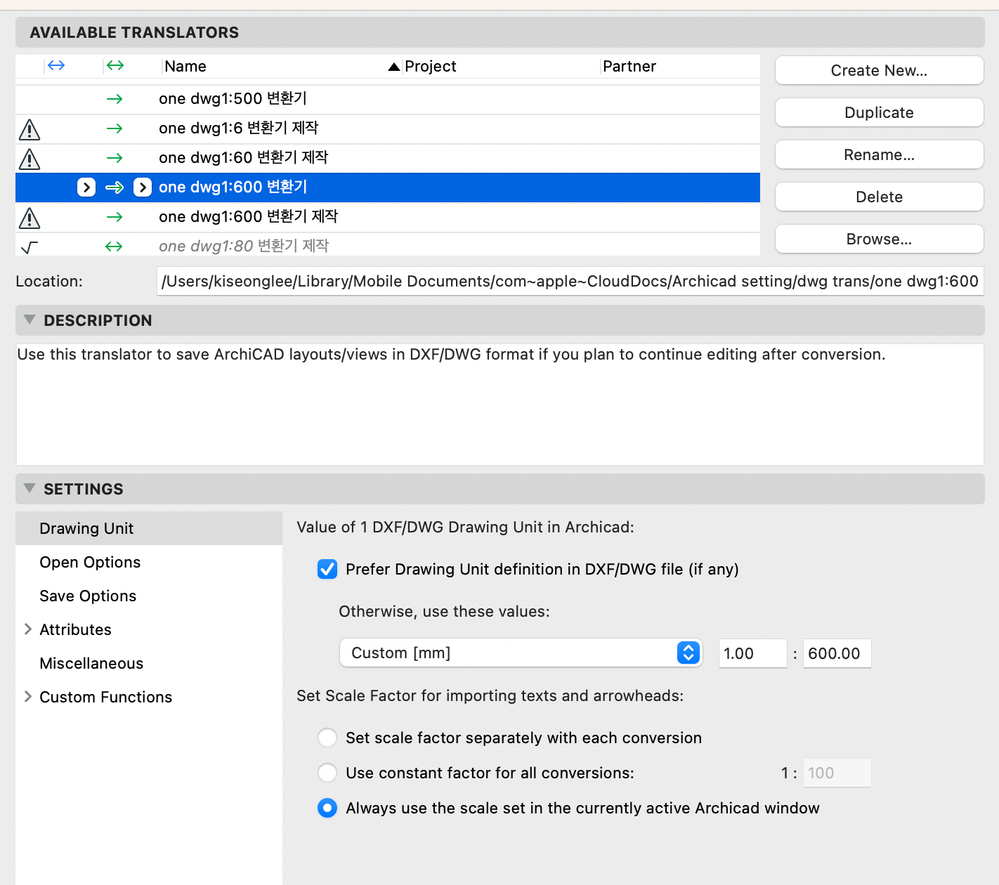The width and height of the screenshot is (999, 885).
Task: Switch to the Open Options settings page
Action: (x=90, y=562)
